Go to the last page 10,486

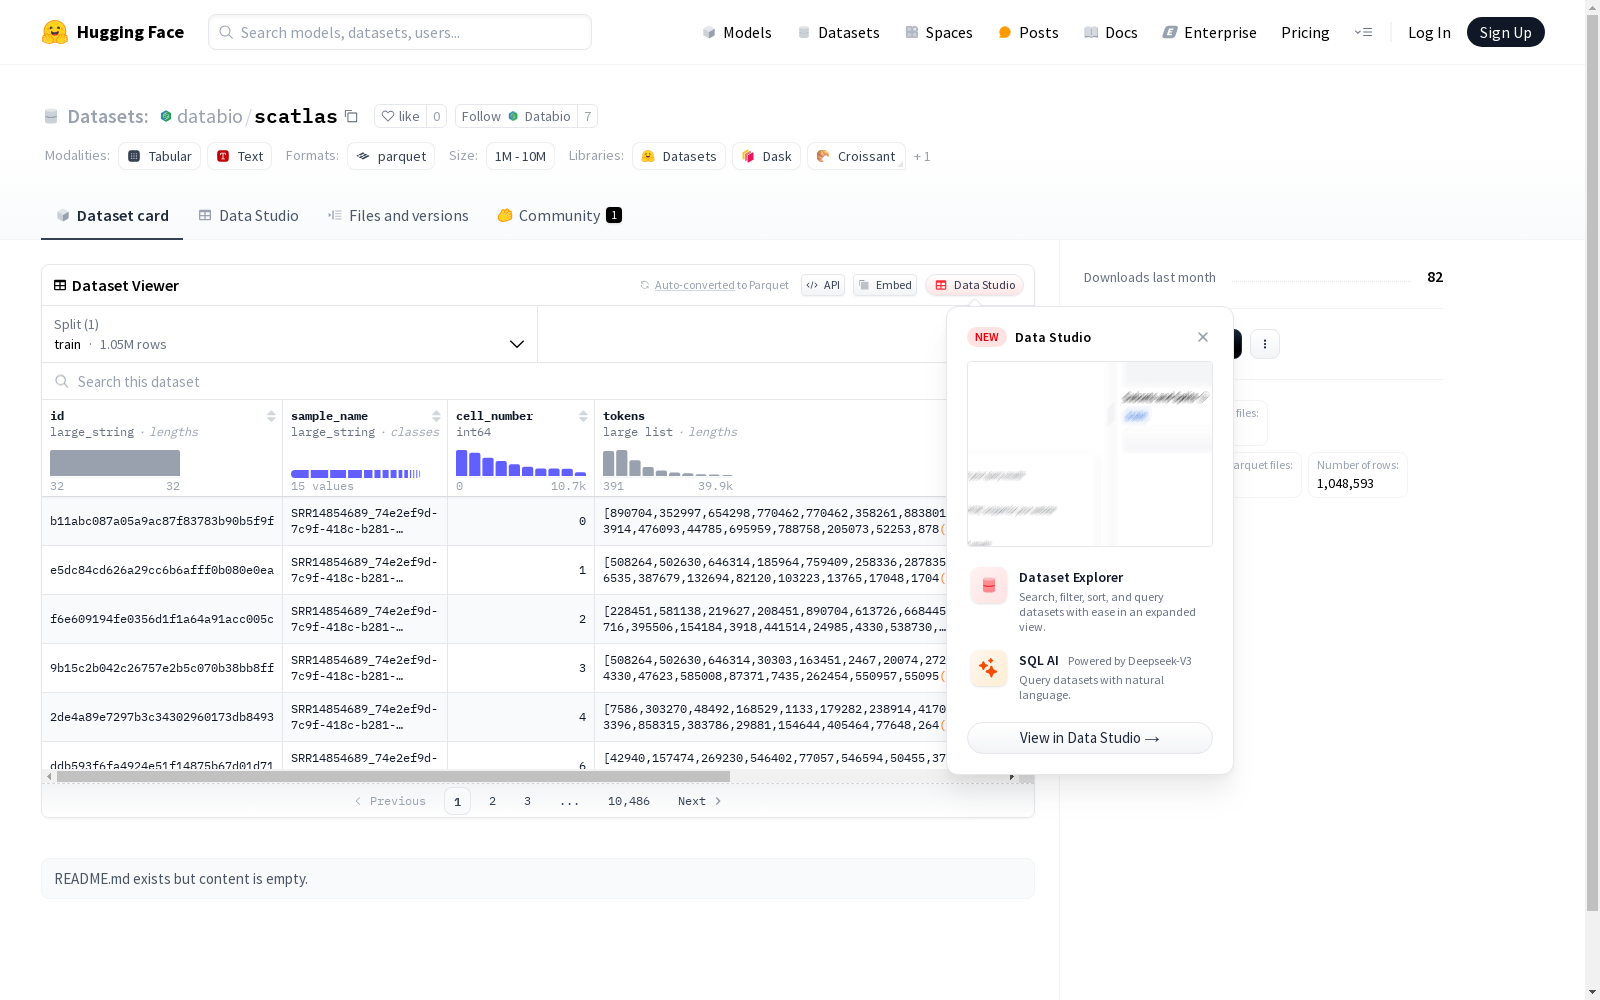(629, 801)
